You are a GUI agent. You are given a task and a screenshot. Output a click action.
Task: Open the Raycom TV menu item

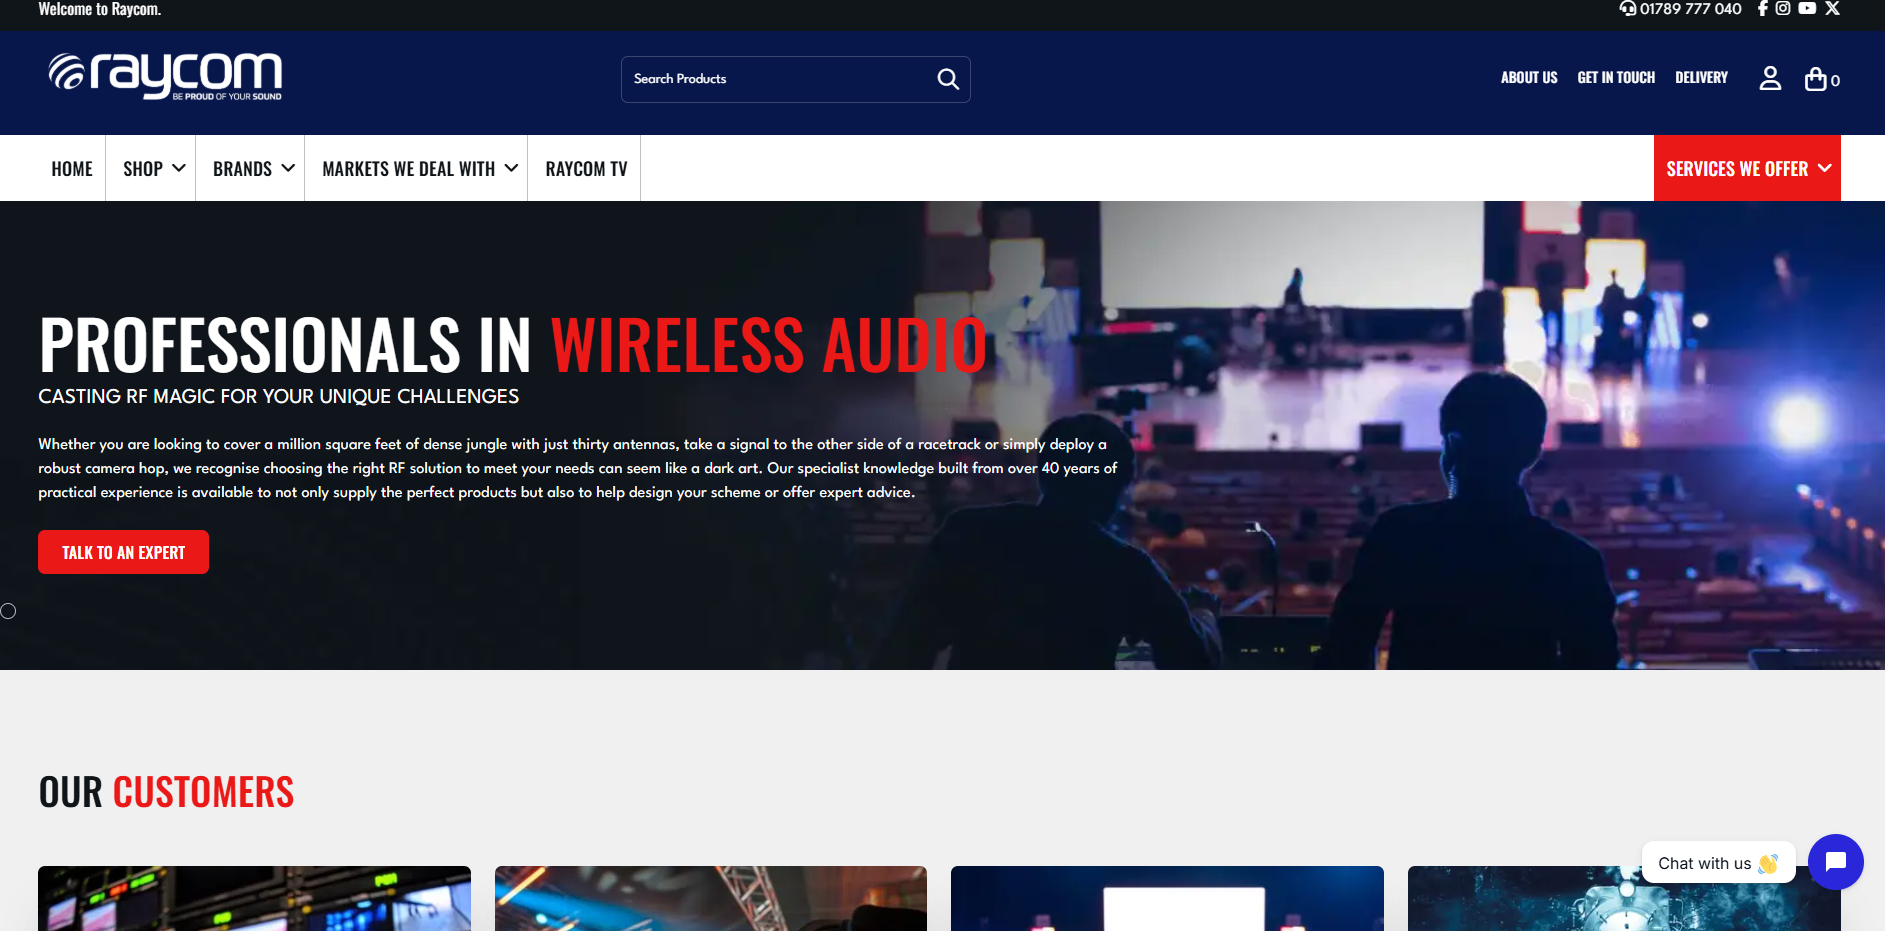click(586, 169)
